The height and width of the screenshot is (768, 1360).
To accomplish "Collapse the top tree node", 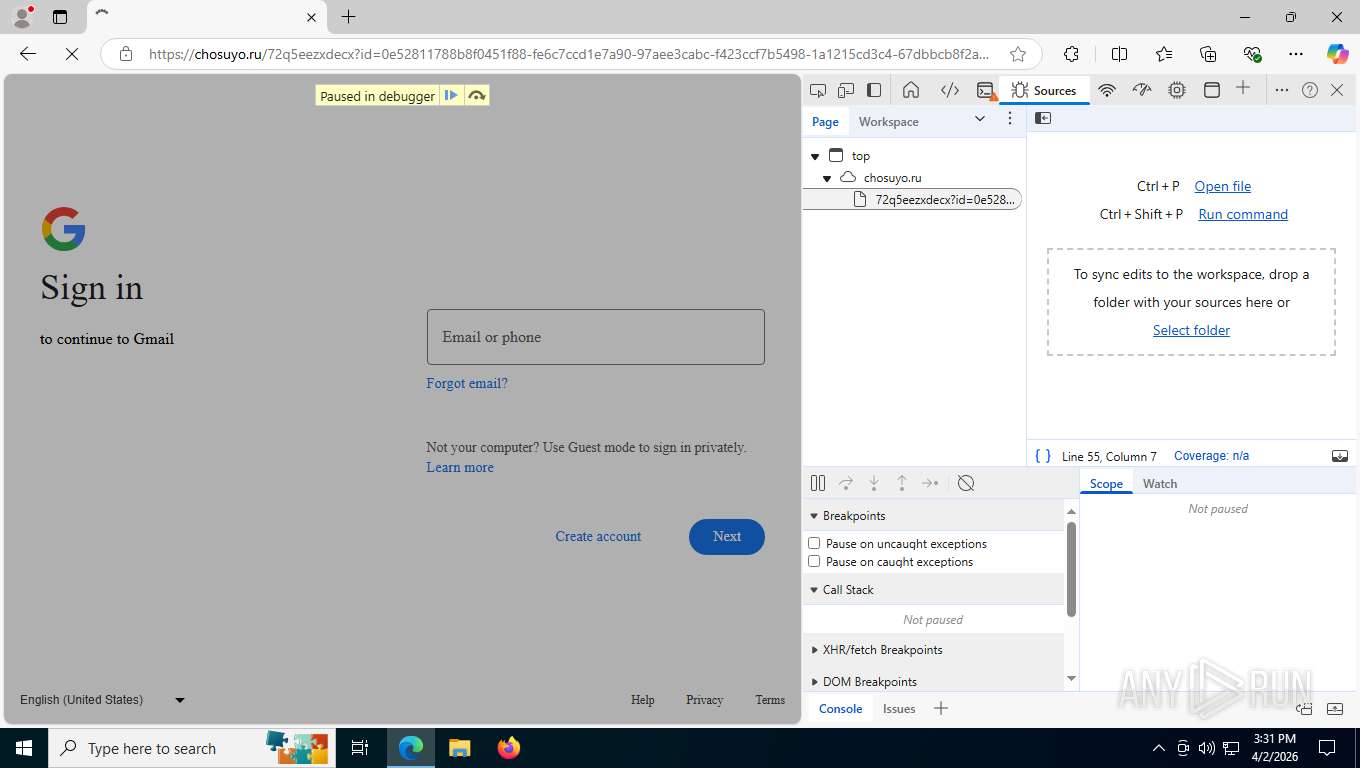I will tap(815, 156).
